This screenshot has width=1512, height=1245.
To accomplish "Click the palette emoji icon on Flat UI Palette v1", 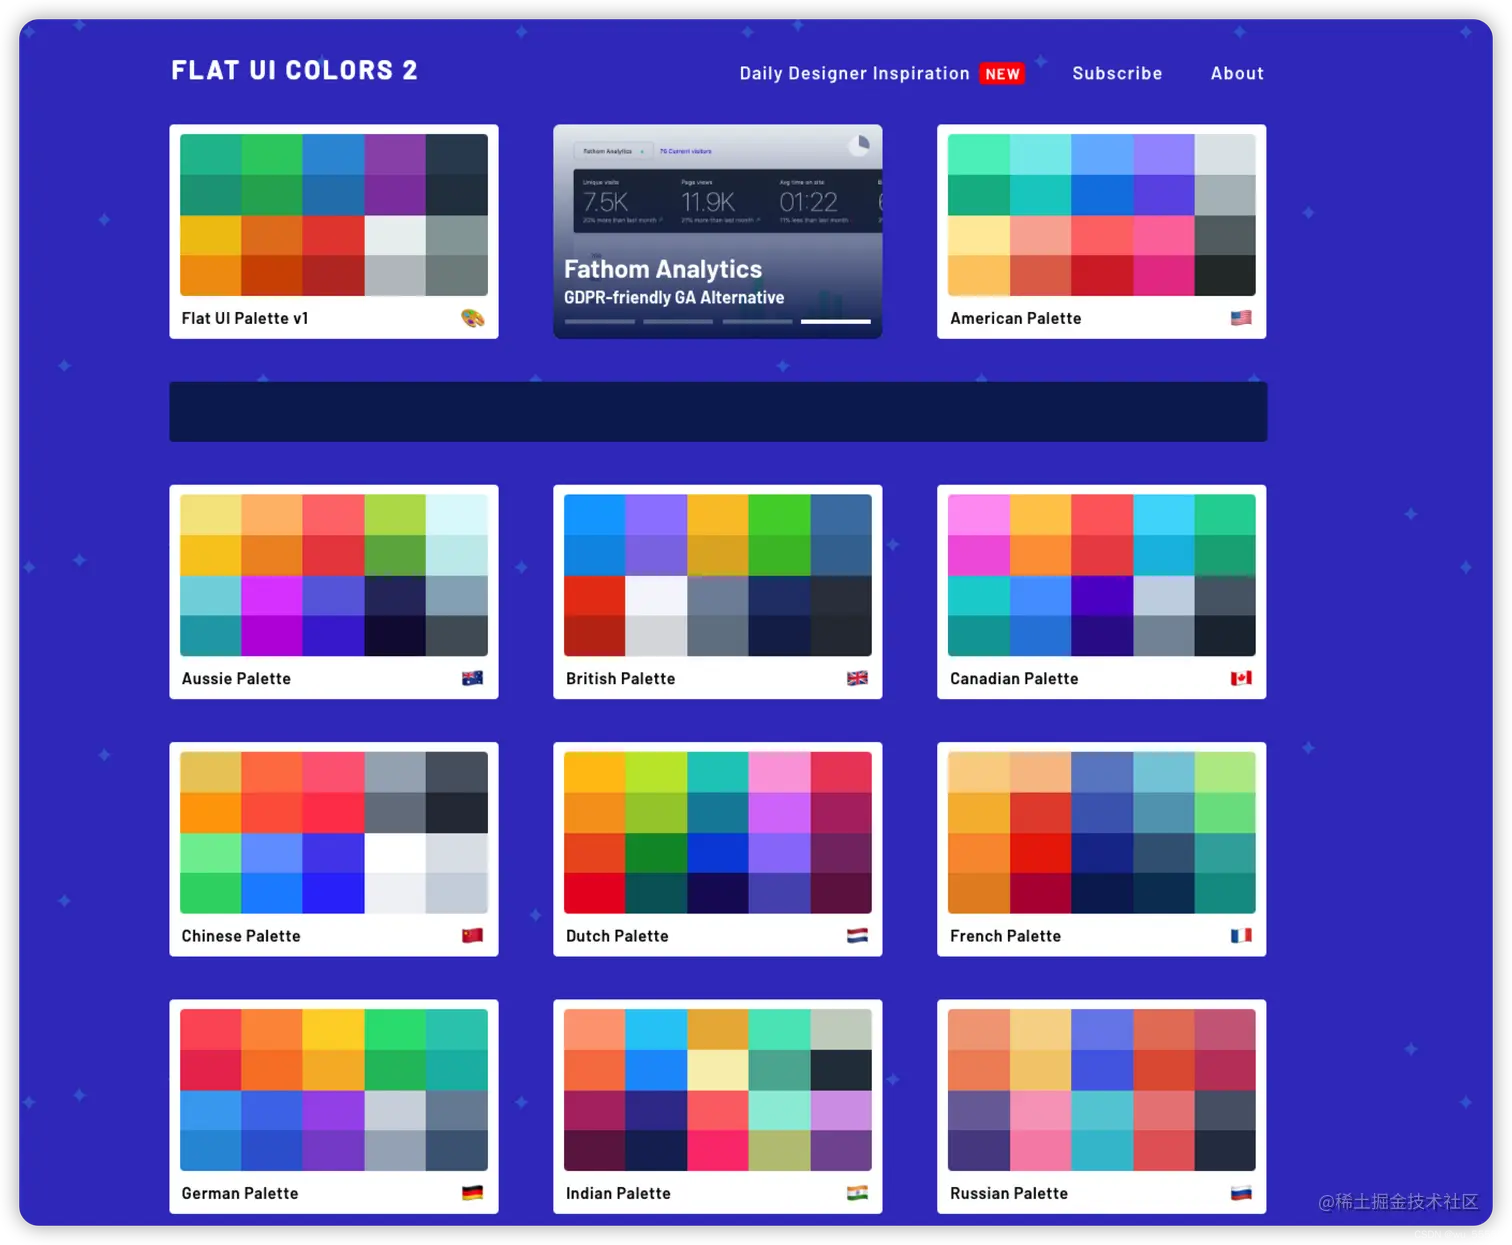I will (x=472, y=318).
